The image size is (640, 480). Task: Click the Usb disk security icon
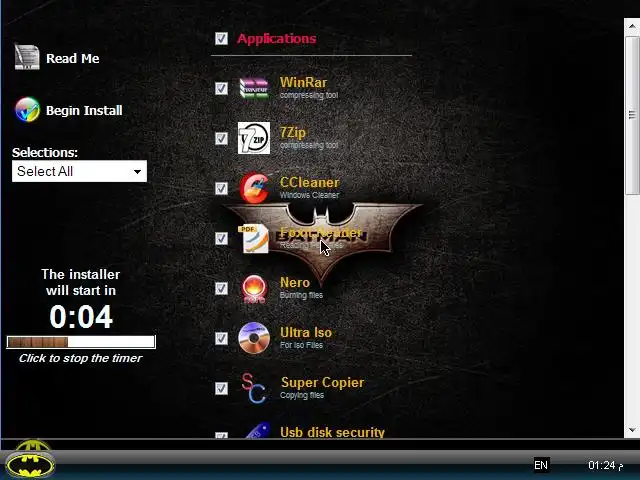pyautogui.click(x=257, y=430)
